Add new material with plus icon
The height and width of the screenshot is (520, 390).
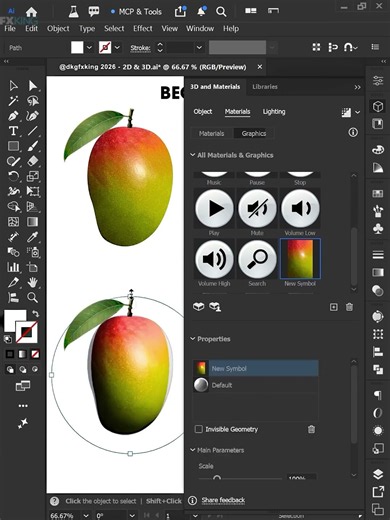333,307
